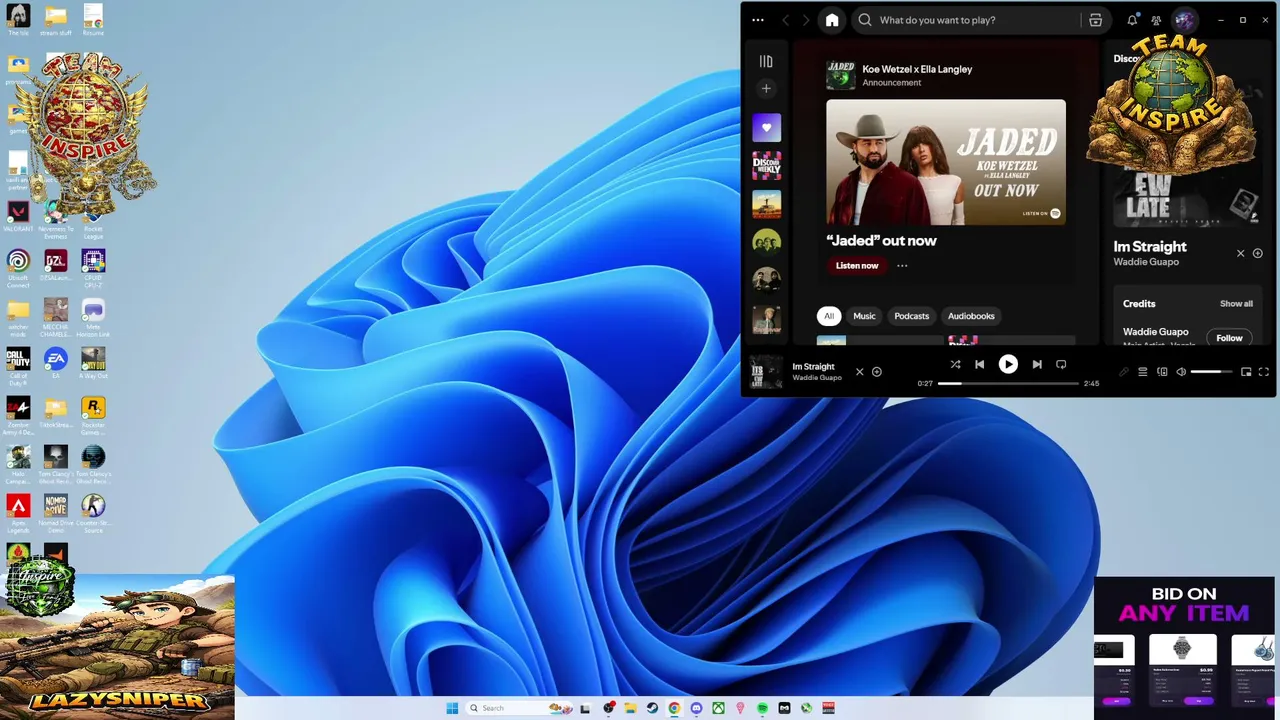Navigate back in Spotify
Viewport: 1280px width, 720px height.
point(786,20)
